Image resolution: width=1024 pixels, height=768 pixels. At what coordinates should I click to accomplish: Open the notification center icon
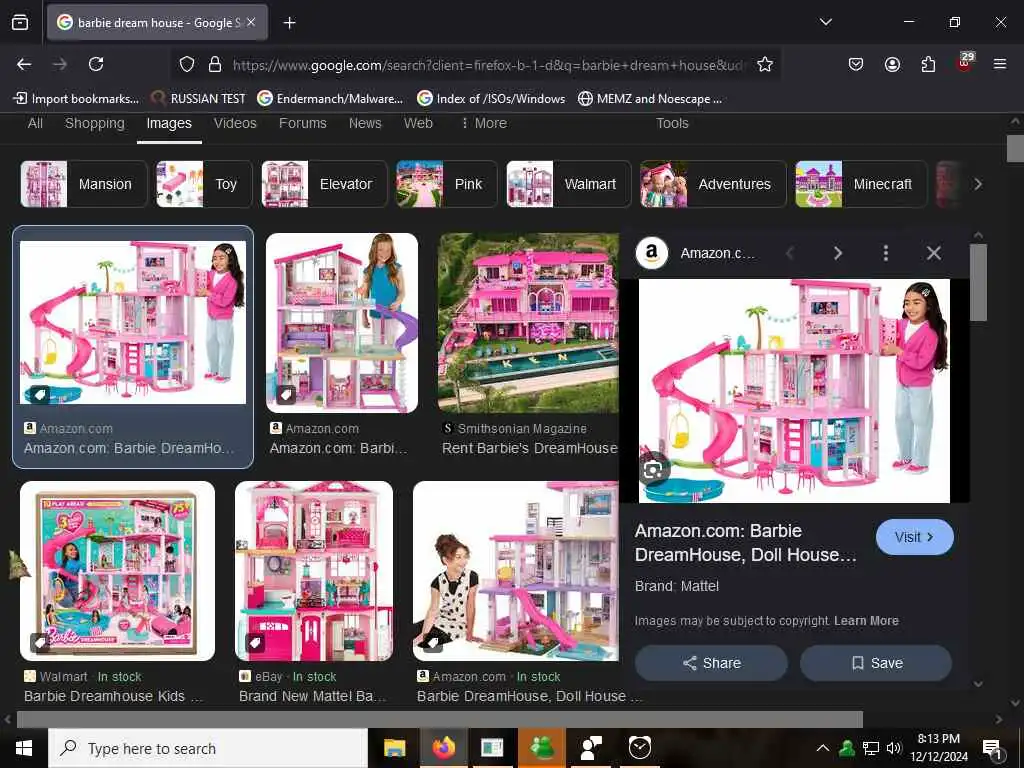pos(992,748)
